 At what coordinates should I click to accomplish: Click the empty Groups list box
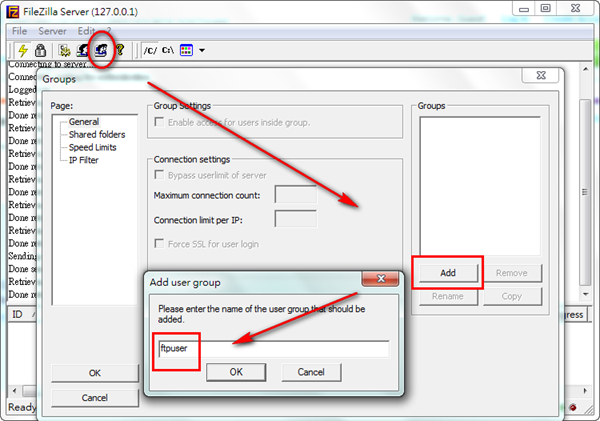tap(480, 186)
